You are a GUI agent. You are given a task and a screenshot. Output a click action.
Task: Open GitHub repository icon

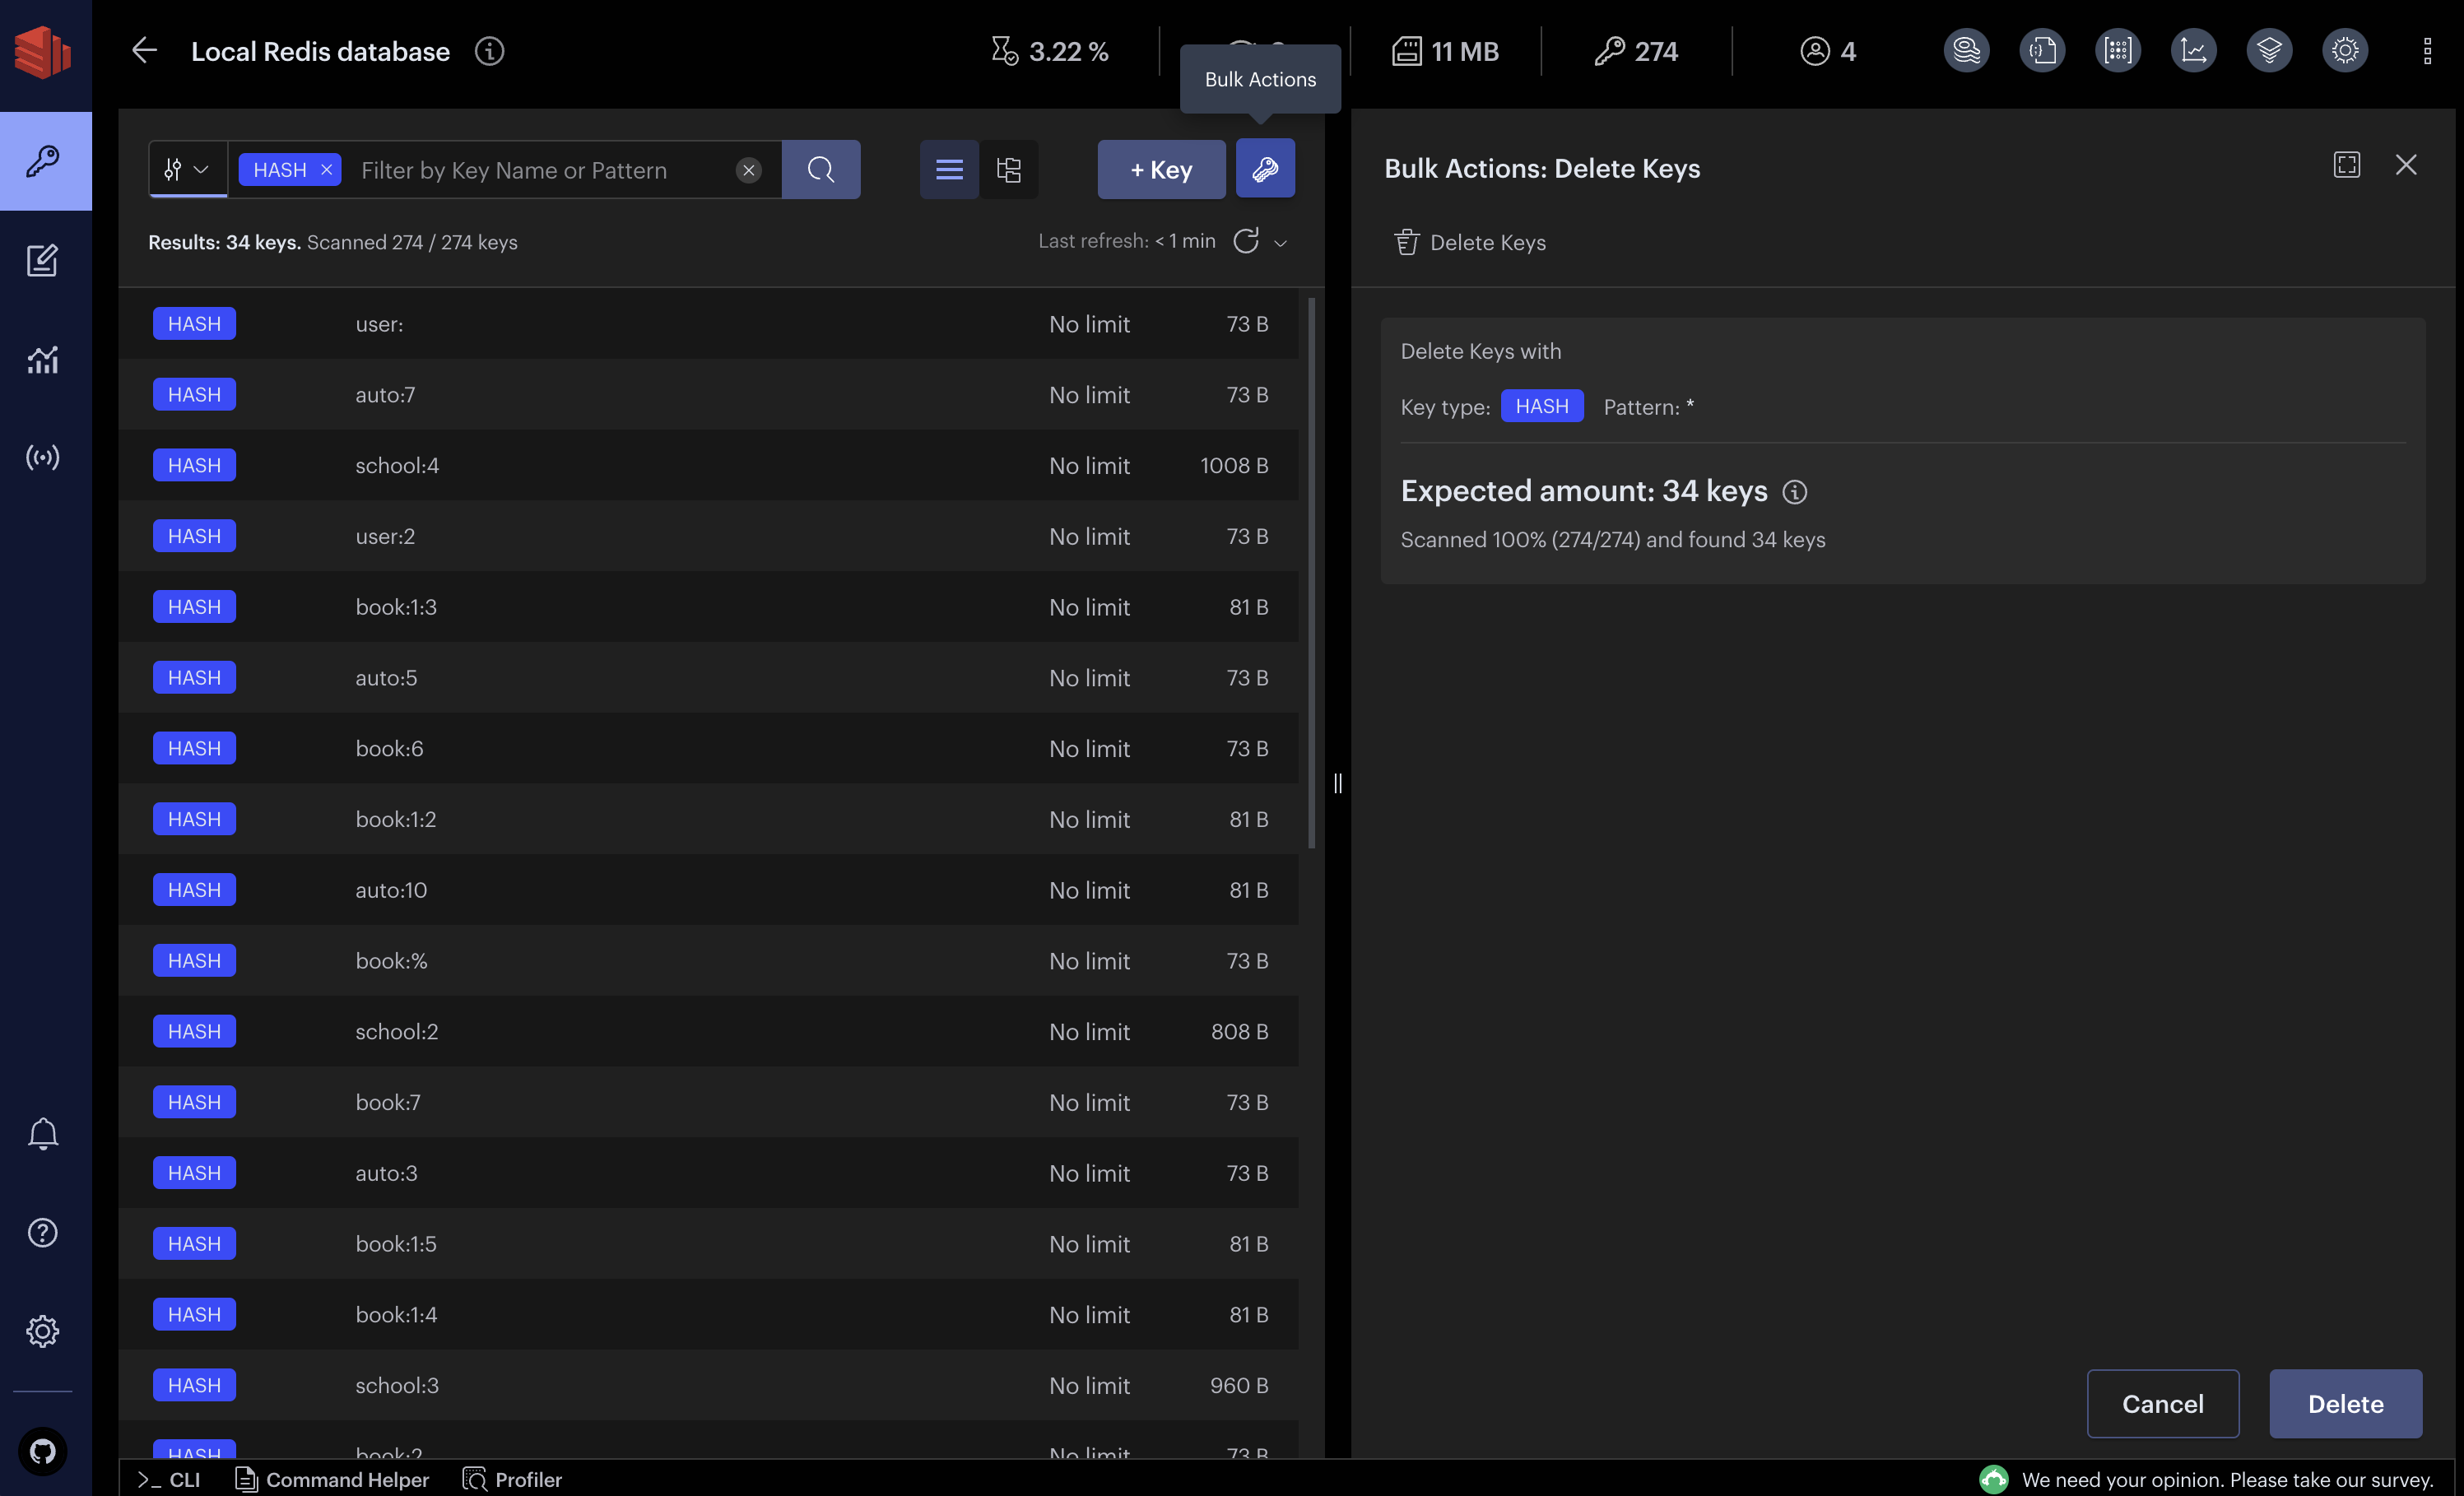pyautogui.click(x=42, y=1450)
